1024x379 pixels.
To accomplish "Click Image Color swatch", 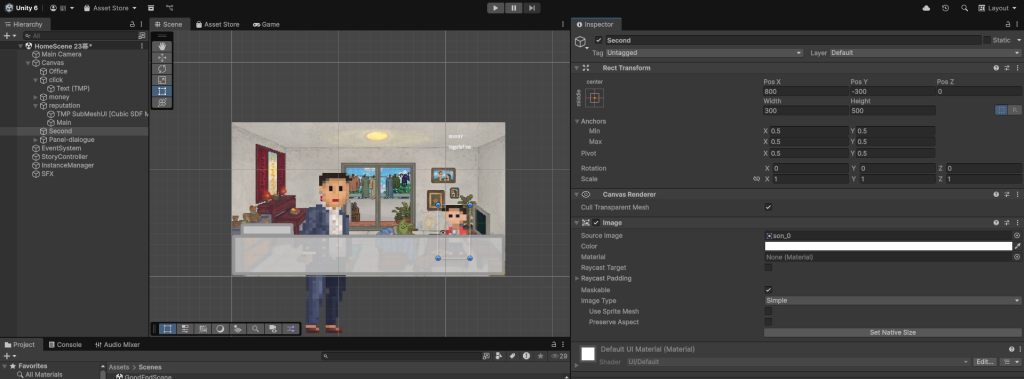I will tap(888, 246).
